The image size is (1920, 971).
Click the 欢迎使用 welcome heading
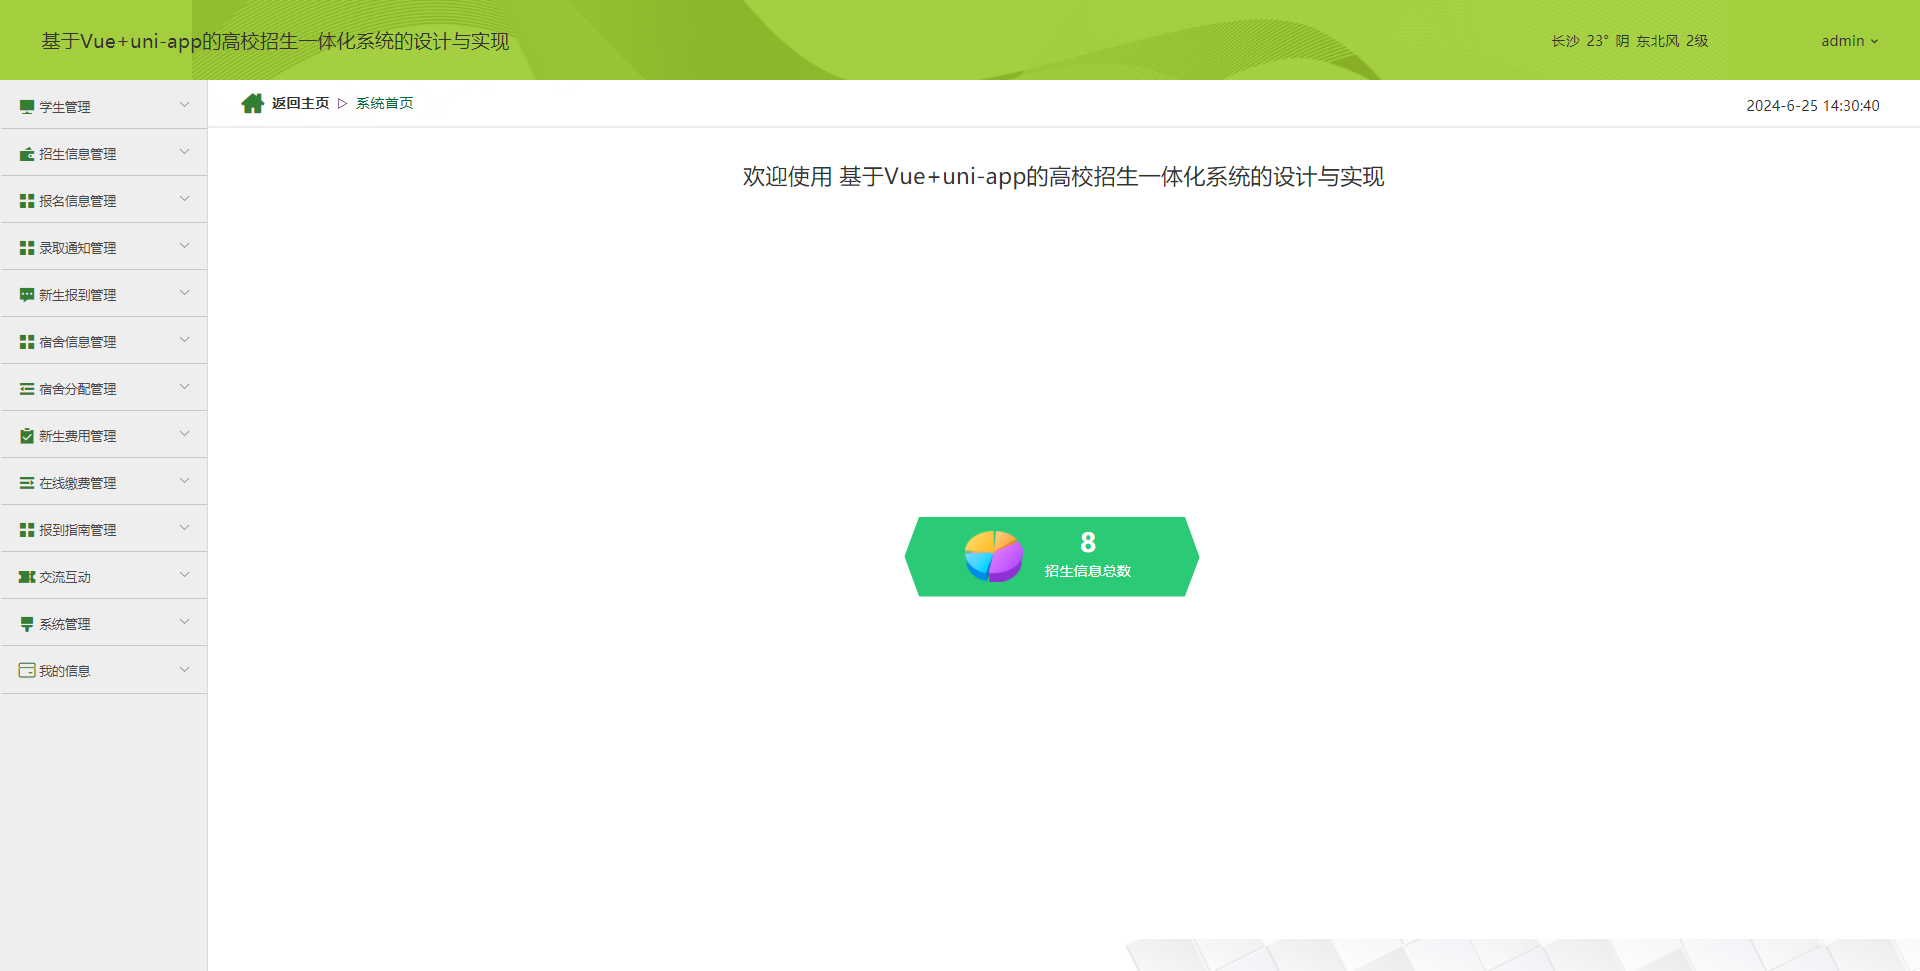[1063, 177]
